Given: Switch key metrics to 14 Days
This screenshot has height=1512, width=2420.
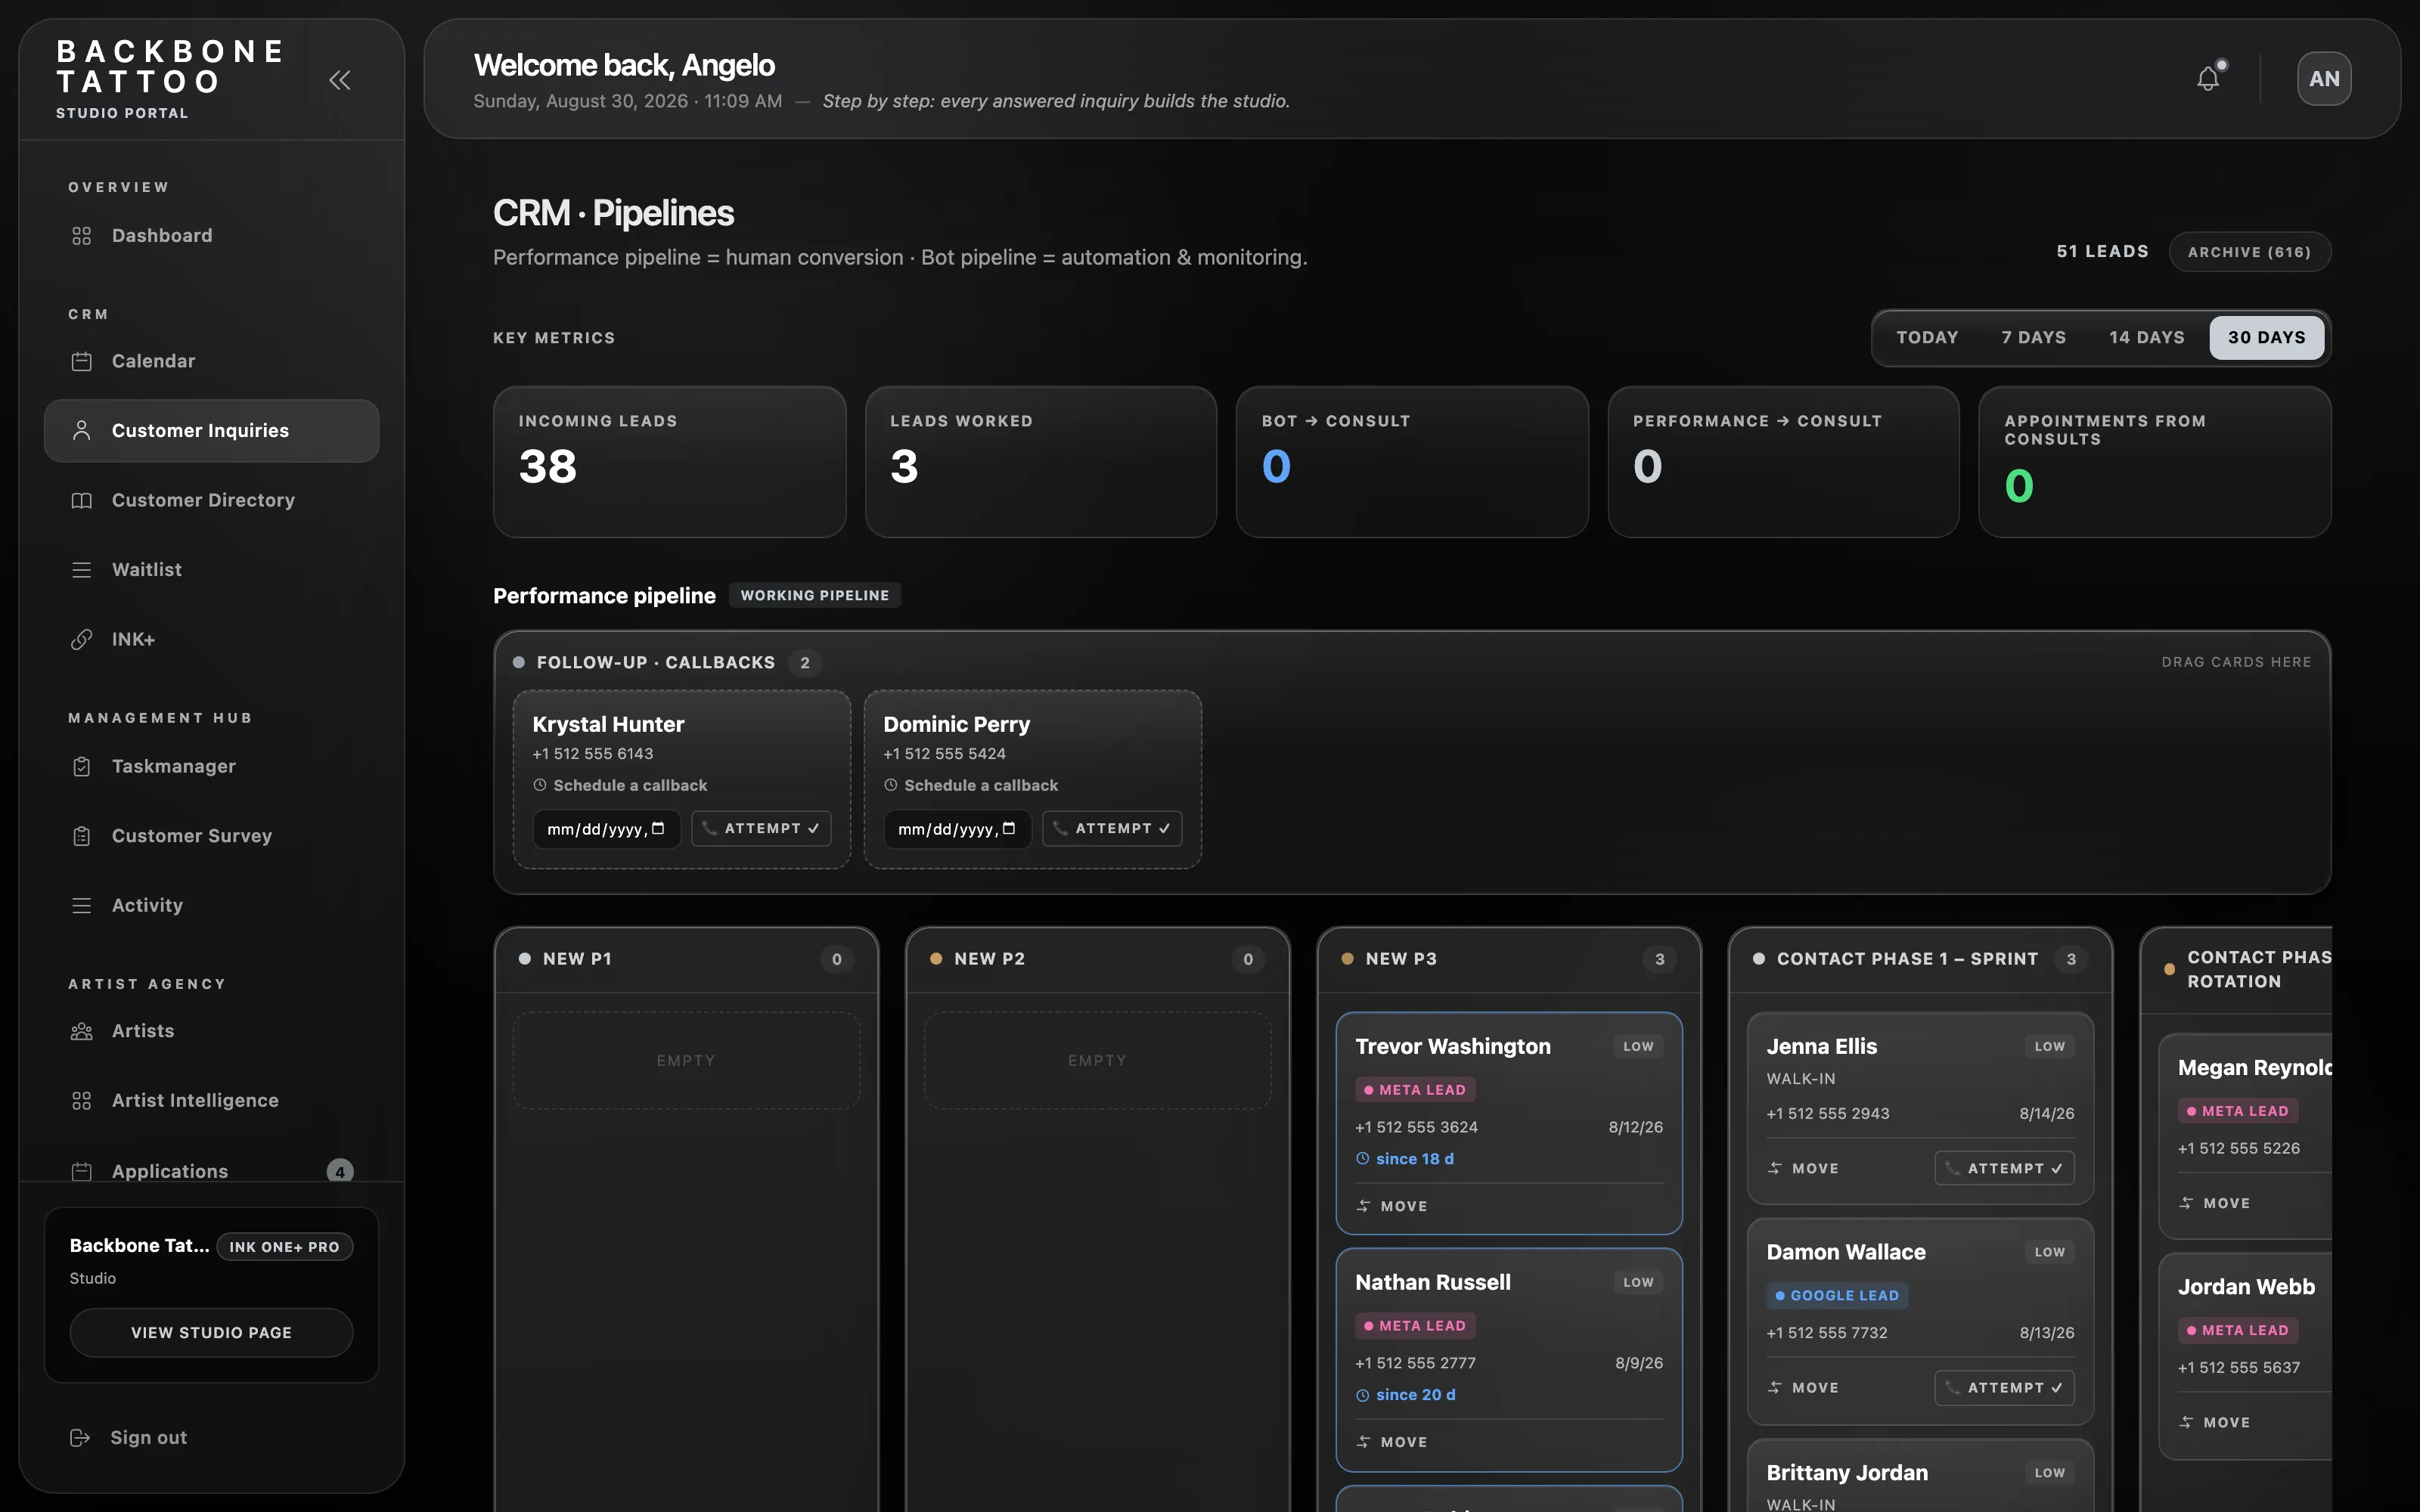Looking at the screenshot, I should (2147, 338).
